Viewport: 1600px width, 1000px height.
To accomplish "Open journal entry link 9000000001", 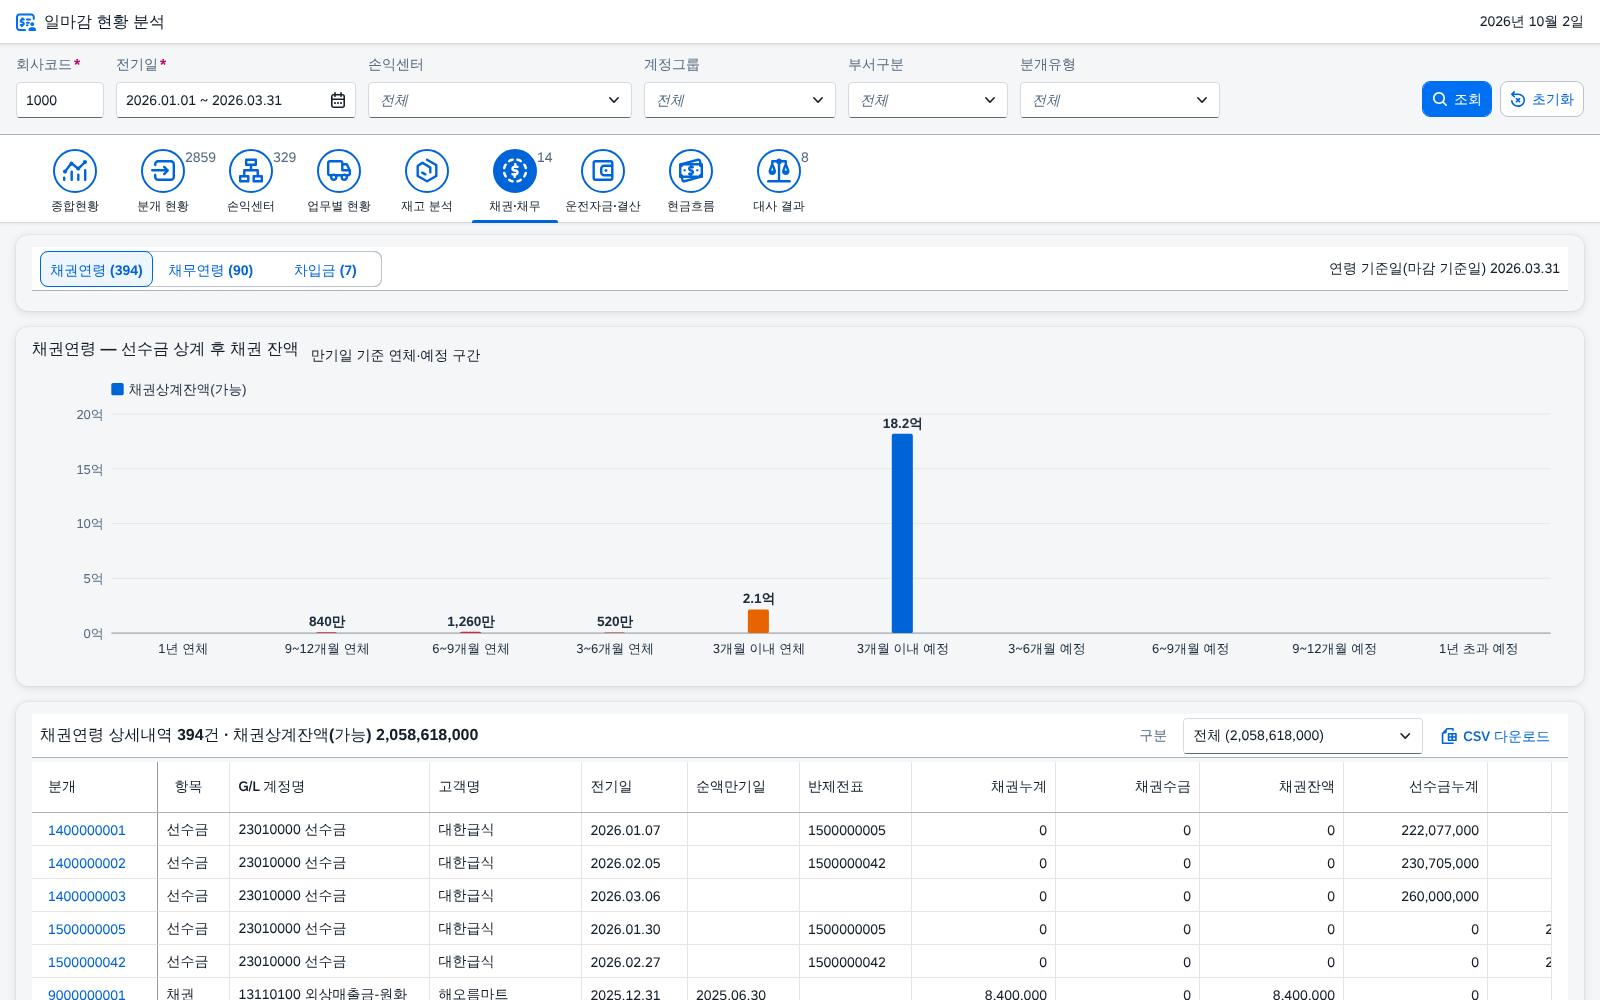I will (87, 994).
